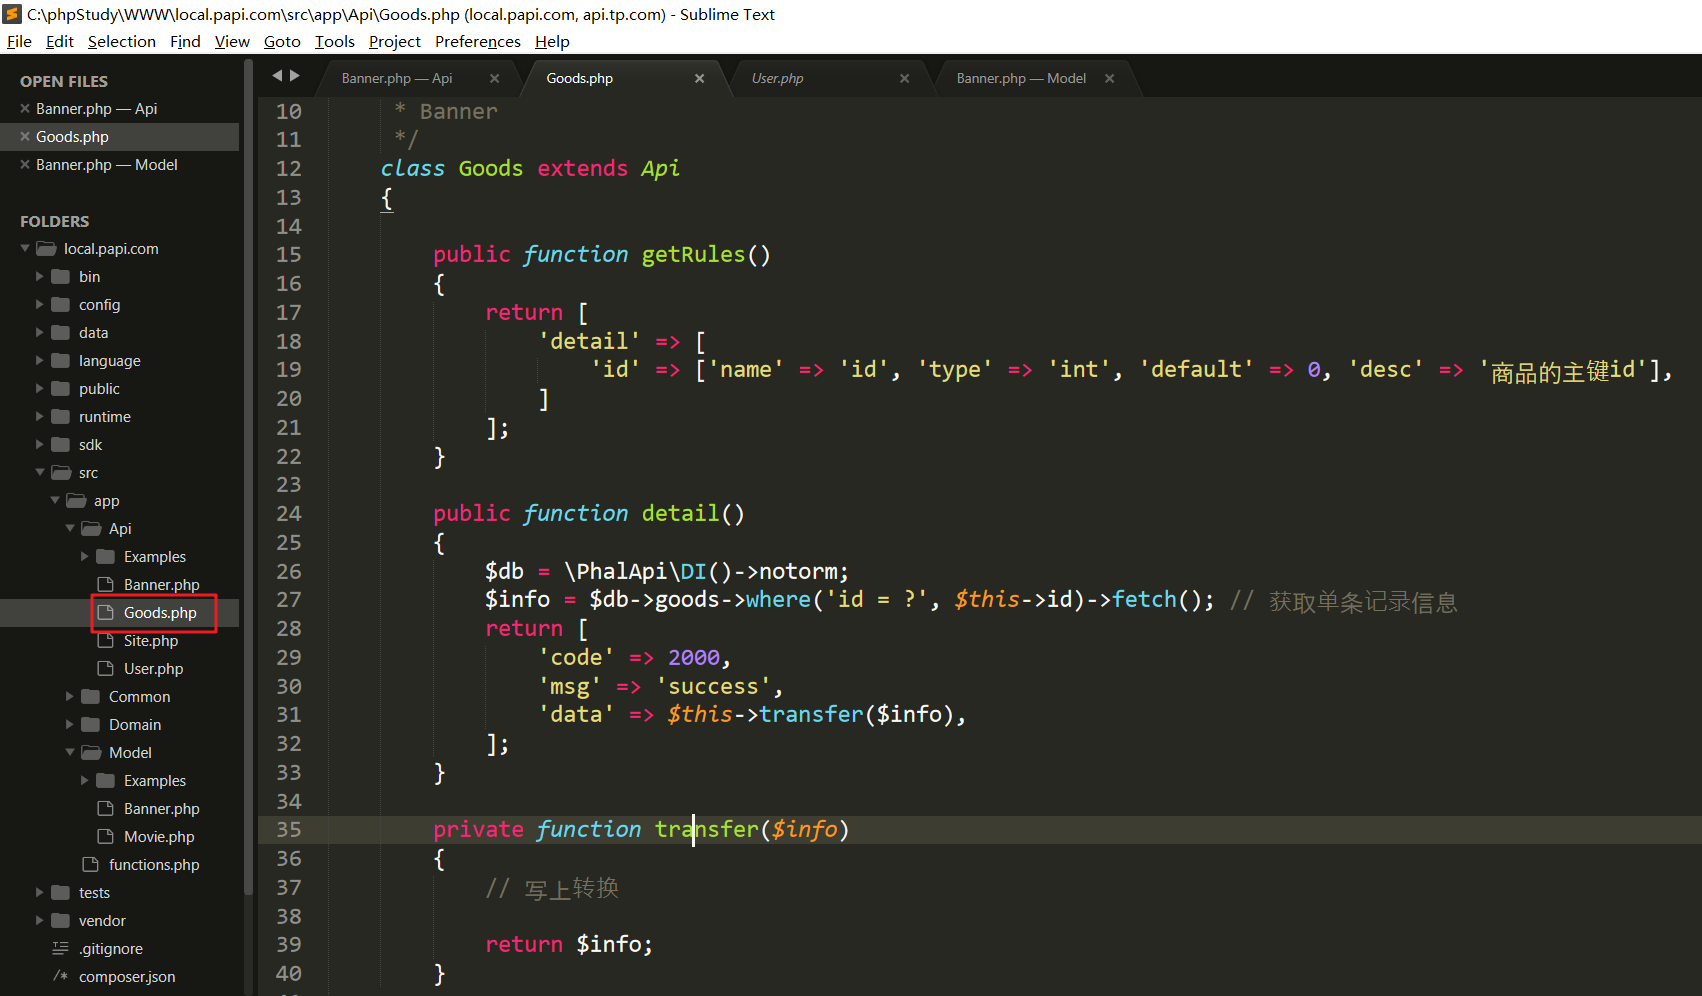Open Movie.php in the Model folder
Viewport: 1702px width, 996px height.
pos(159,836)
